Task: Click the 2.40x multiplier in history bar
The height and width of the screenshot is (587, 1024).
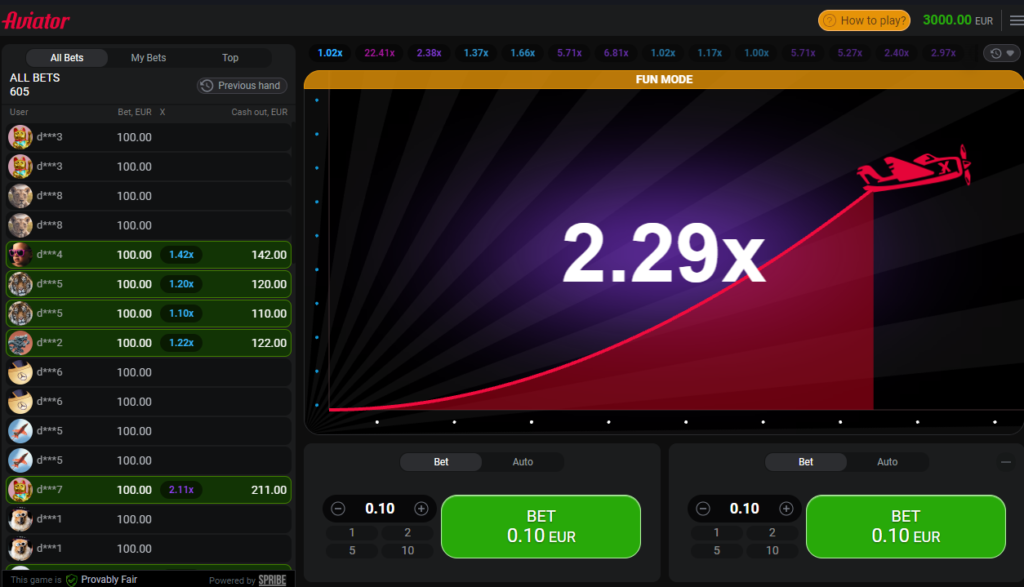Action: point(896,53)
